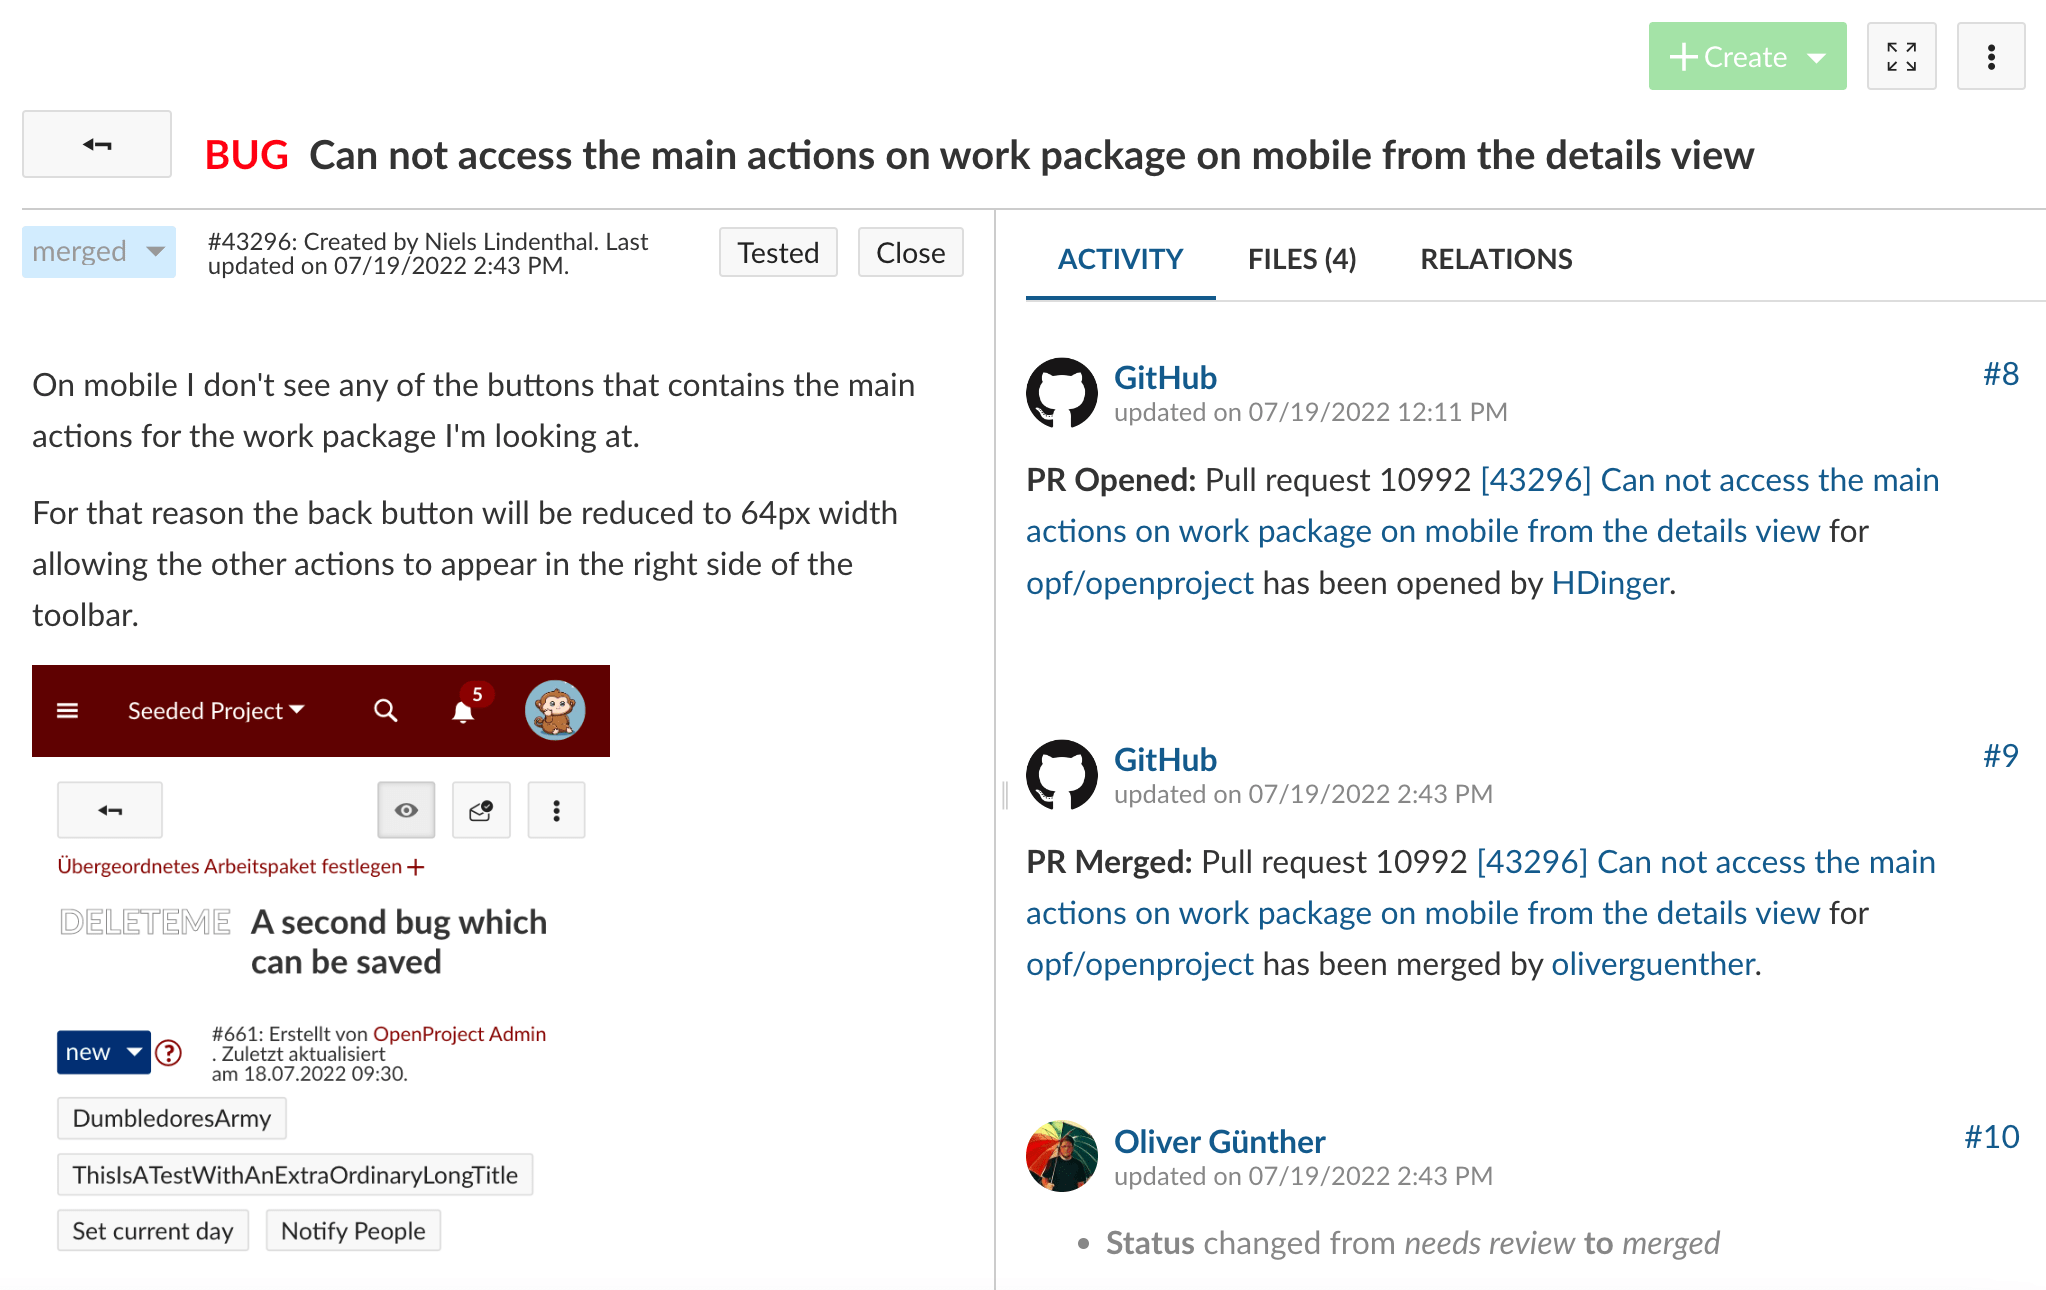Select the search icon in the mobile screenshot
This screenshot has height=1290, width=2046.
pyautogui.click(x=385, y=711)
